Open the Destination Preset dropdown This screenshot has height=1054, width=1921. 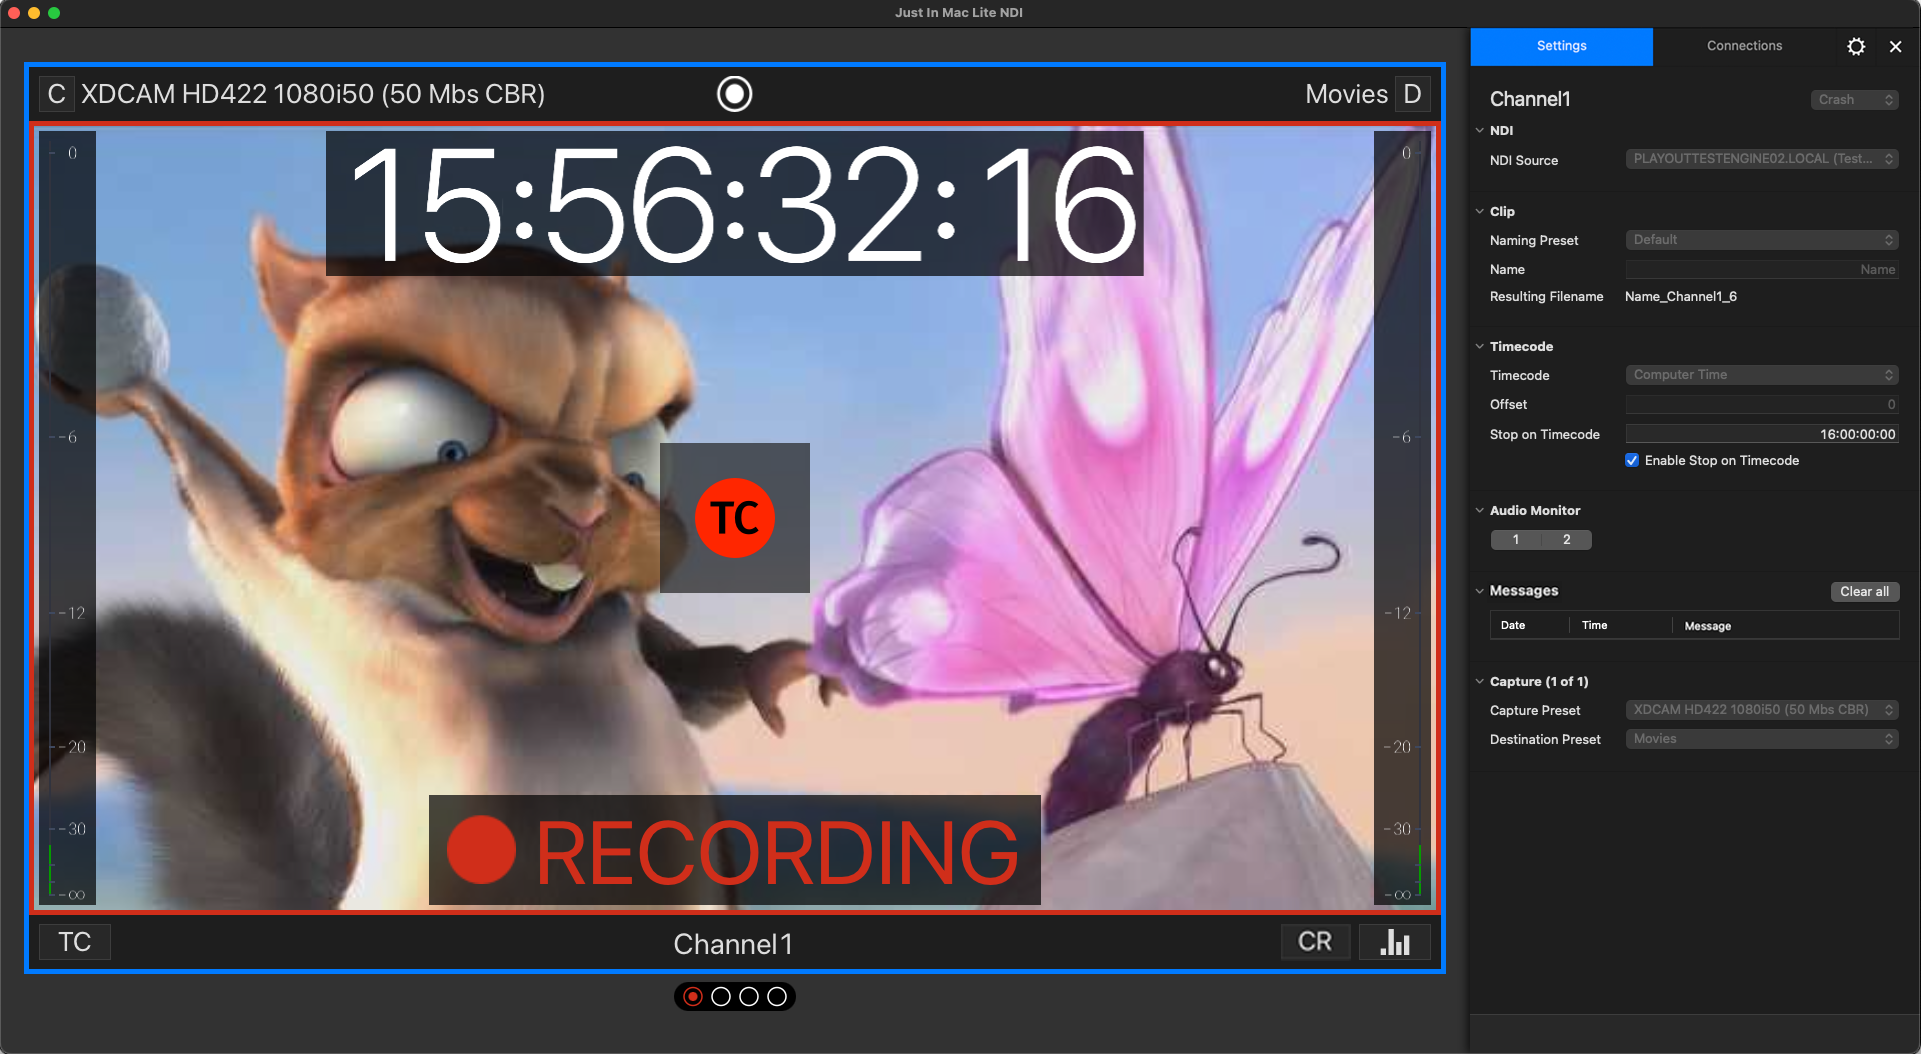tap(1762, 739)
